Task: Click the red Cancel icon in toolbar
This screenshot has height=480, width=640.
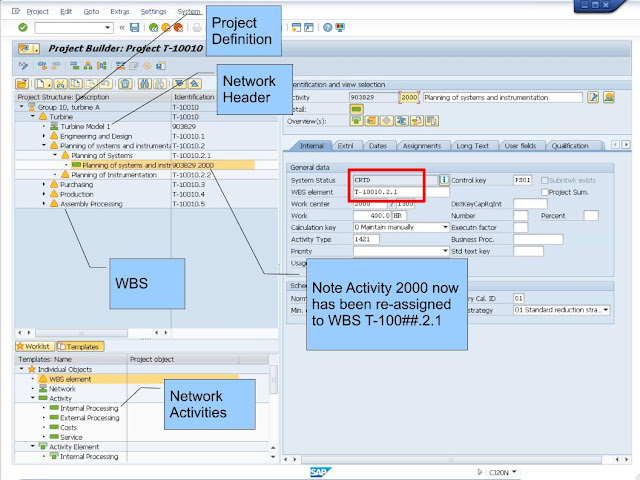Action: click(x=178, y=27)
